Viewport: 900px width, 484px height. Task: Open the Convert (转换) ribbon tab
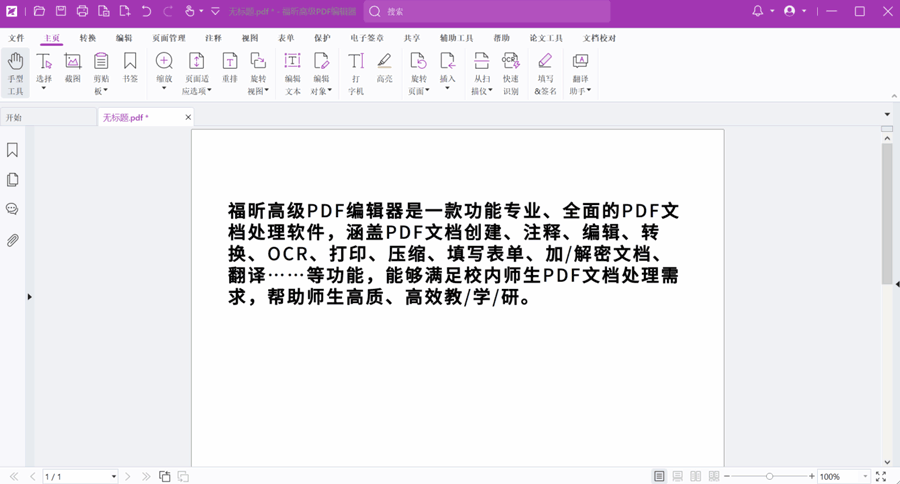coord(88,38)
